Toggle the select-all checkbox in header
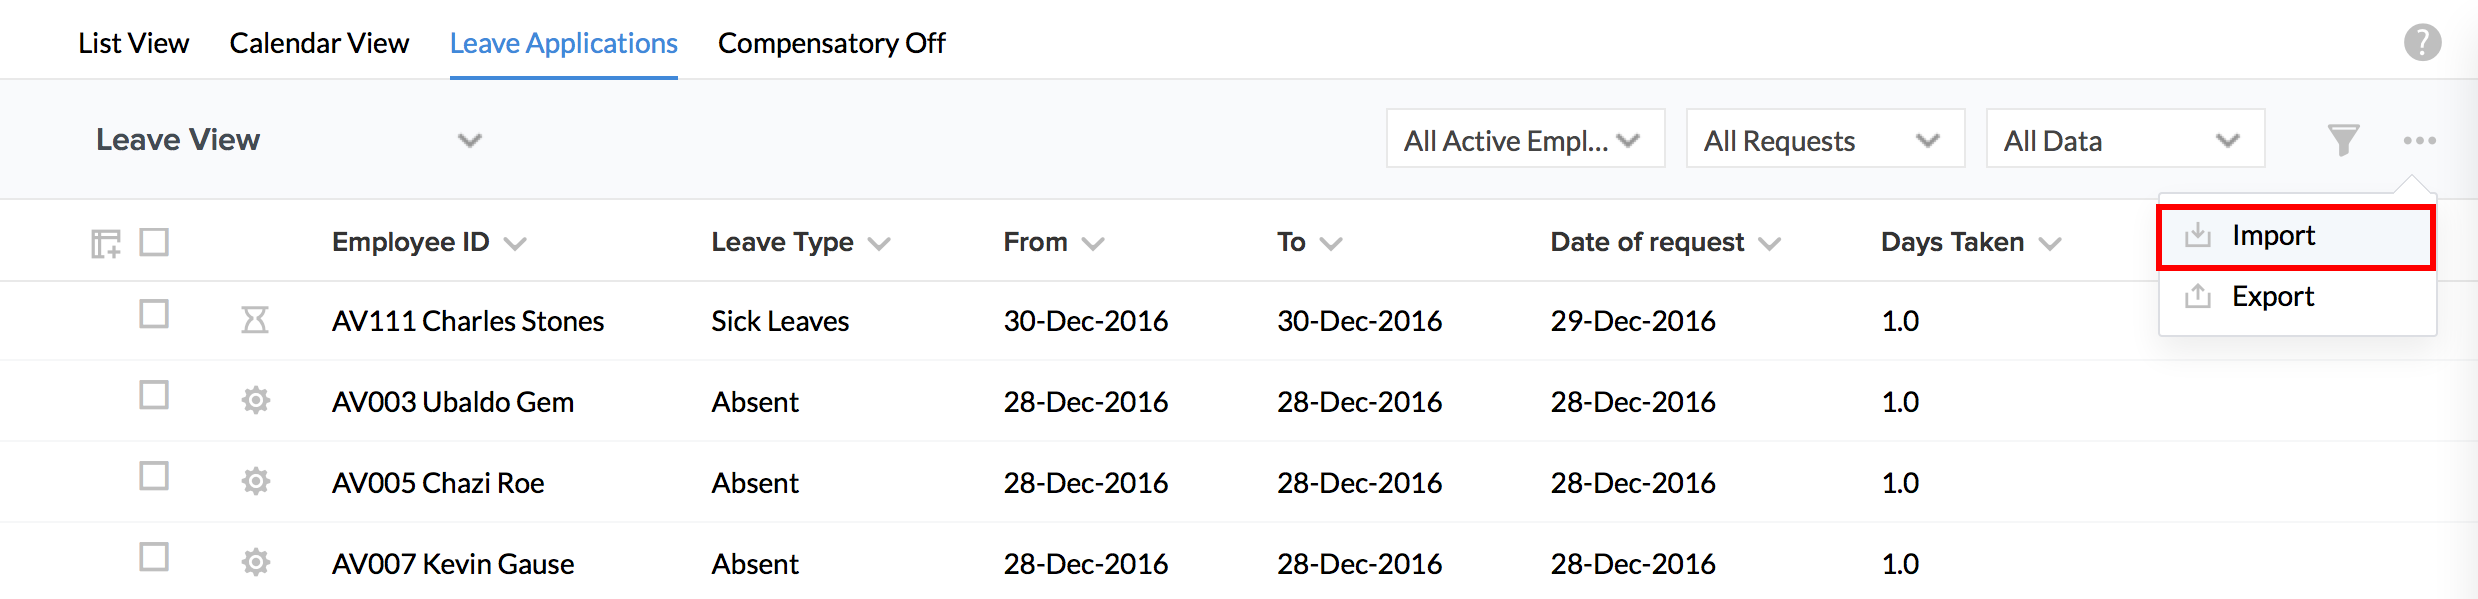 coord(154,242)
